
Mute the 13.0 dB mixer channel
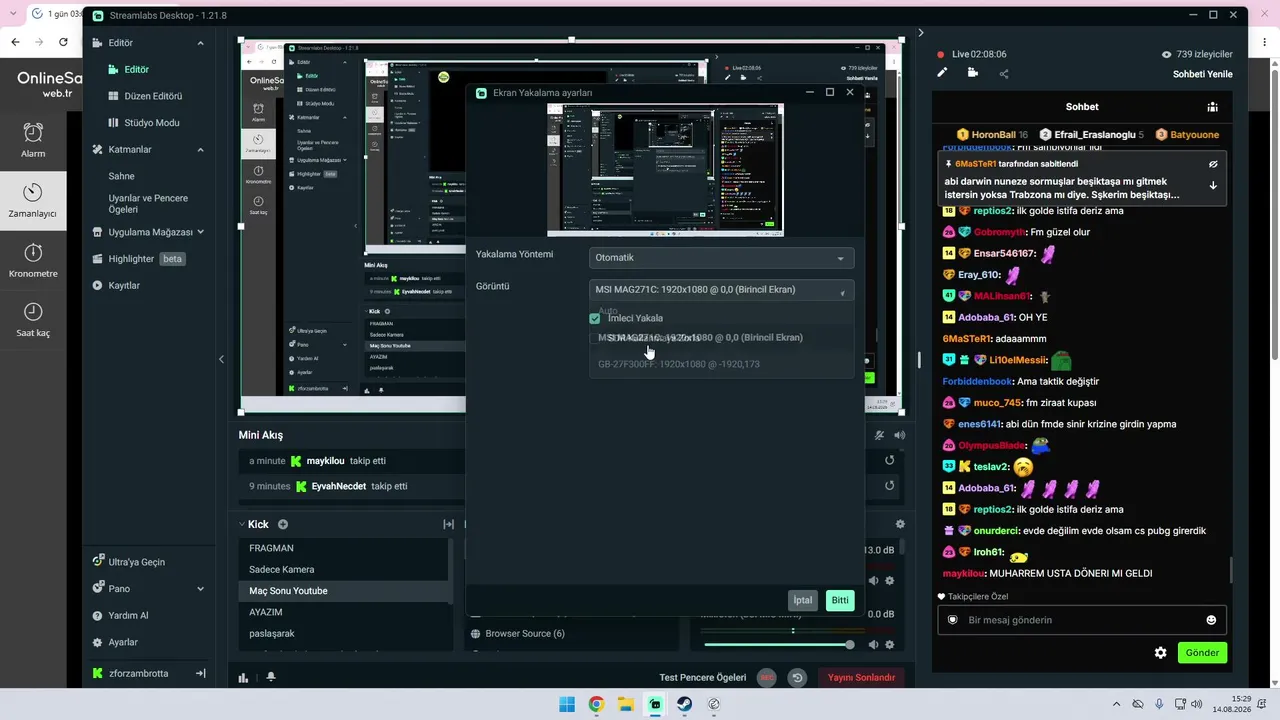[x=873, y=581]
